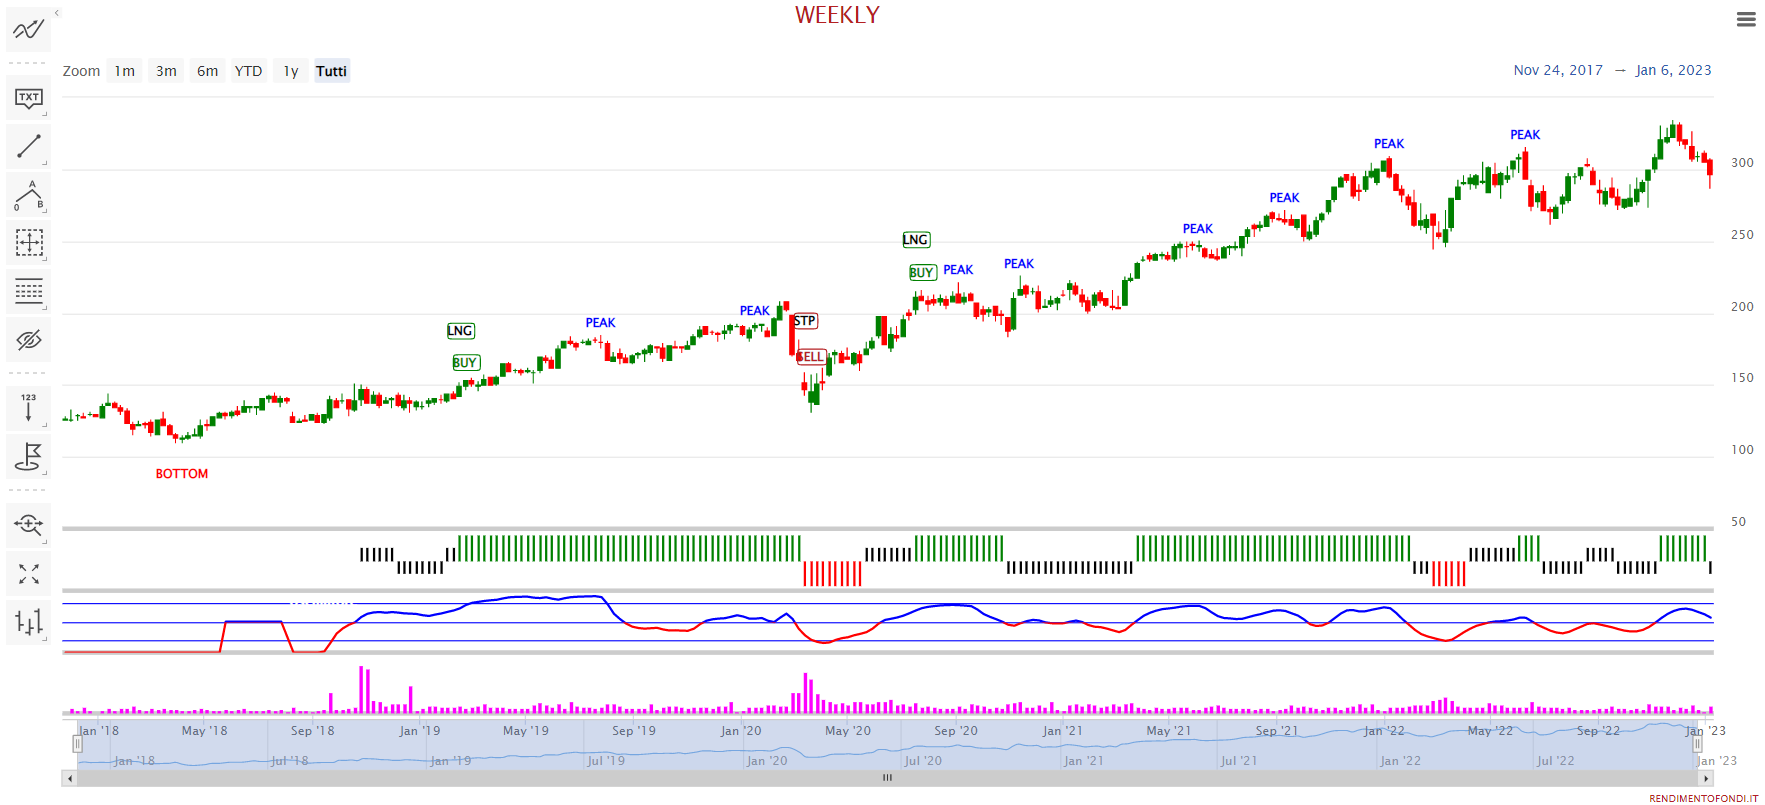This screenshot has height=805, width=1765.
Task: Open the chart hamburger context menu
Action: click(1746, 19)
